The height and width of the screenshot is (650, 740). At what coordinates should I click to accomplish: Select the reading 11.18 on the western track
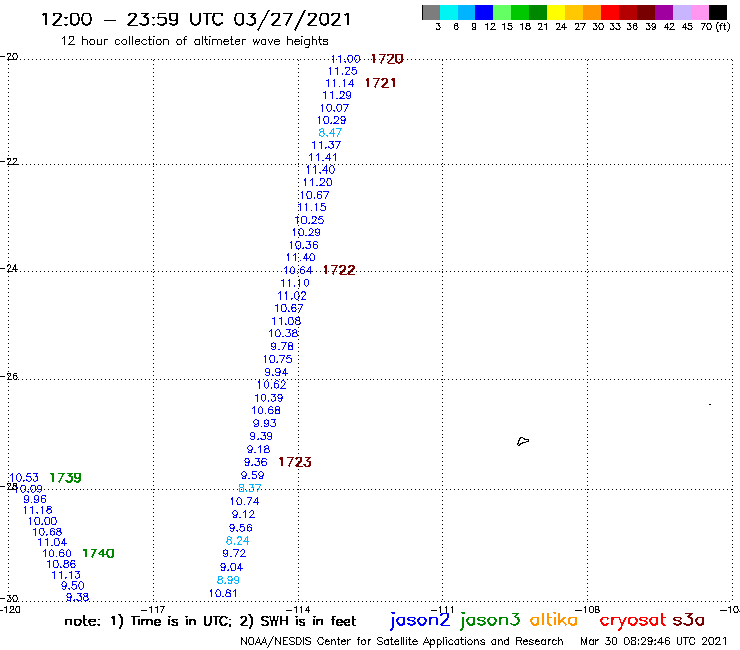pyautogui.click(x=38, y=510)
